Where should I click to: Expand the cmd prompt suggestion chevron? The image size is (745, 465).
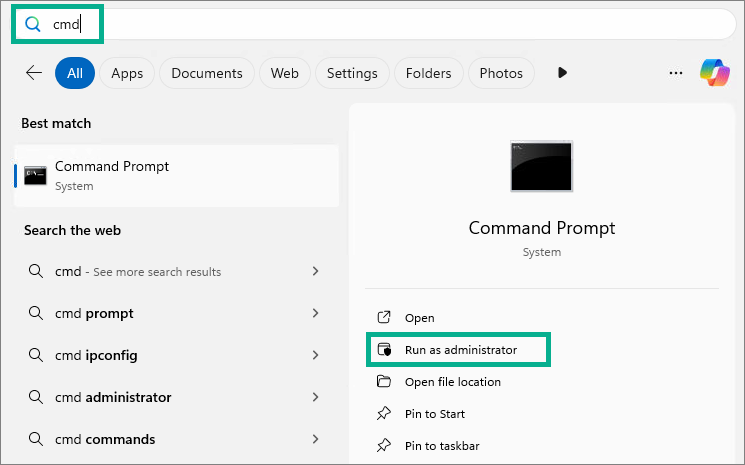coord(315,313)
